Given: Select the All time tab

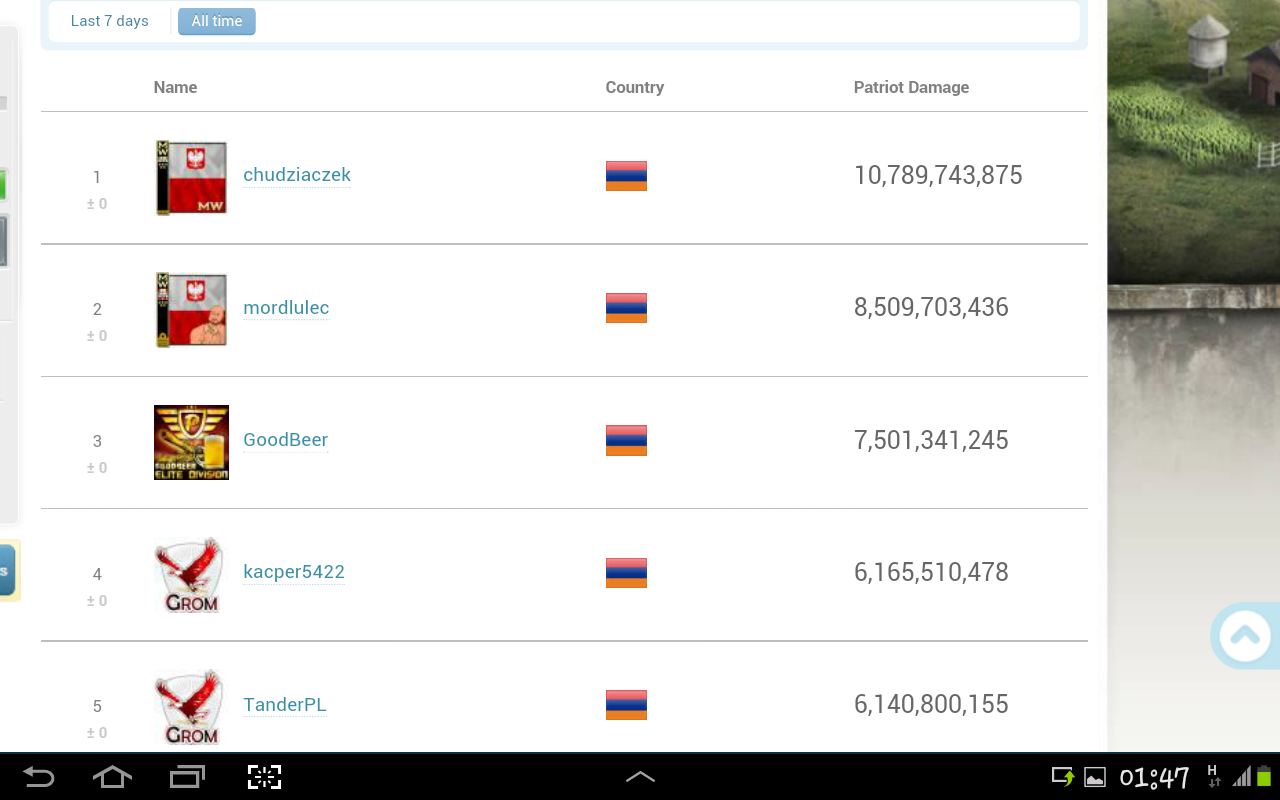Looking at the screenshot, I should pyautogui.click(x=217, y=21).
